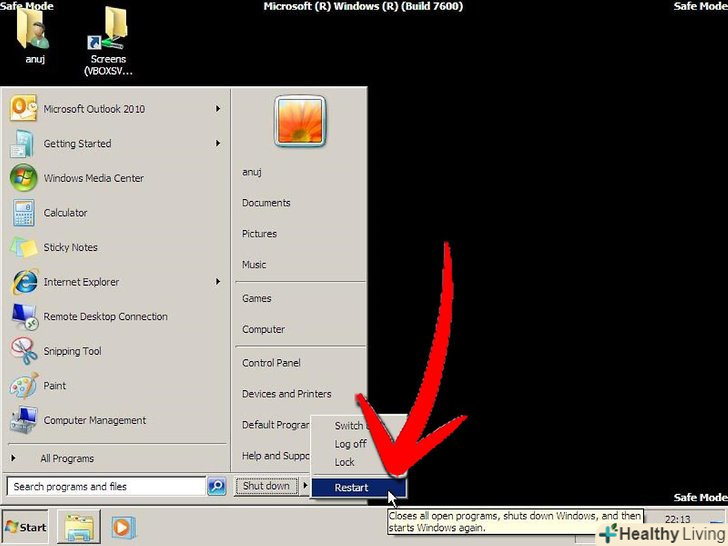Image resolution: width=728 pixels, height=546 pixels.
Task: Open Games from the Start menu
Action: [x=256, y=299]
